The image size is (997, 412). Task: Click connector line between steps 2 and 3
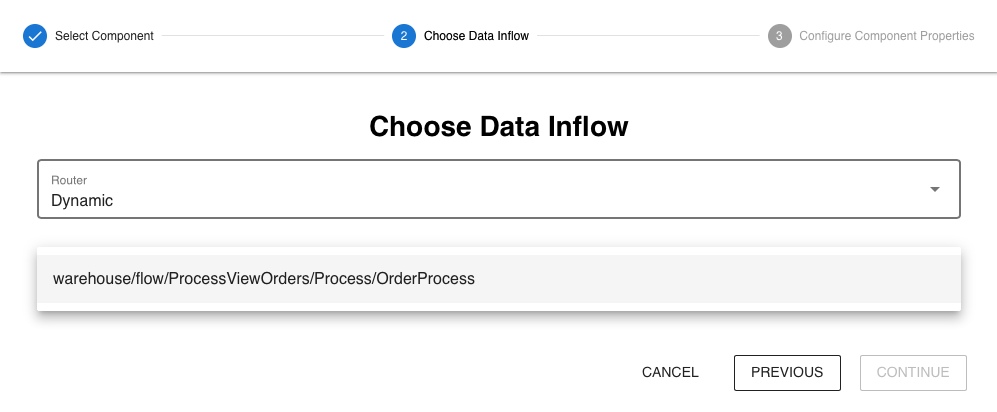(648, 36)
